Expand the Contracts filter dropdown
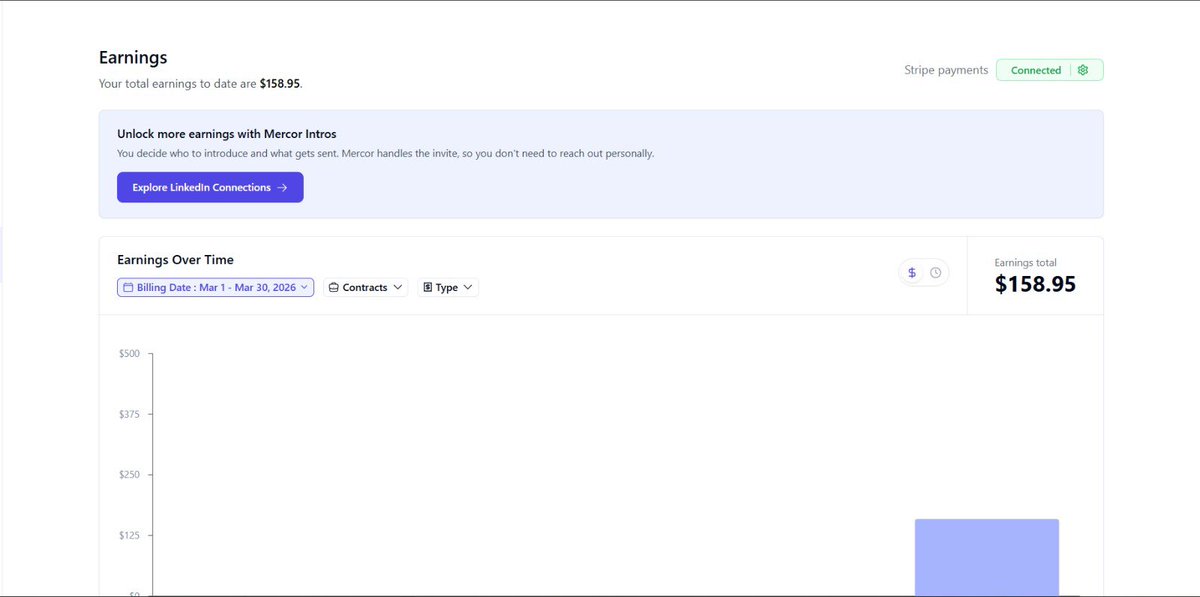Viewport: 1200px width, 597px height. [365, 287]
